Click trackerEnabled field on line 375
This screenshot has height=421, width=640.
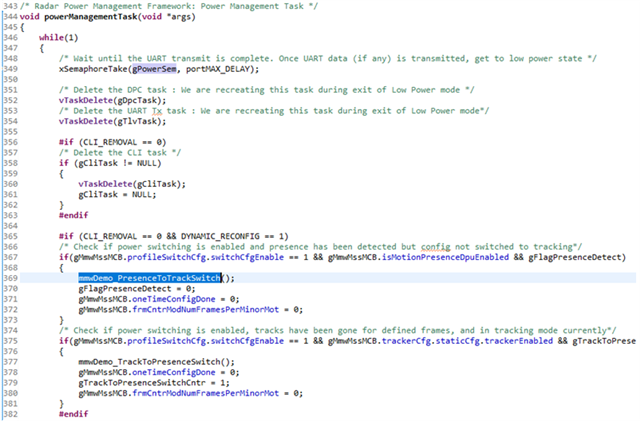(518, 341)
